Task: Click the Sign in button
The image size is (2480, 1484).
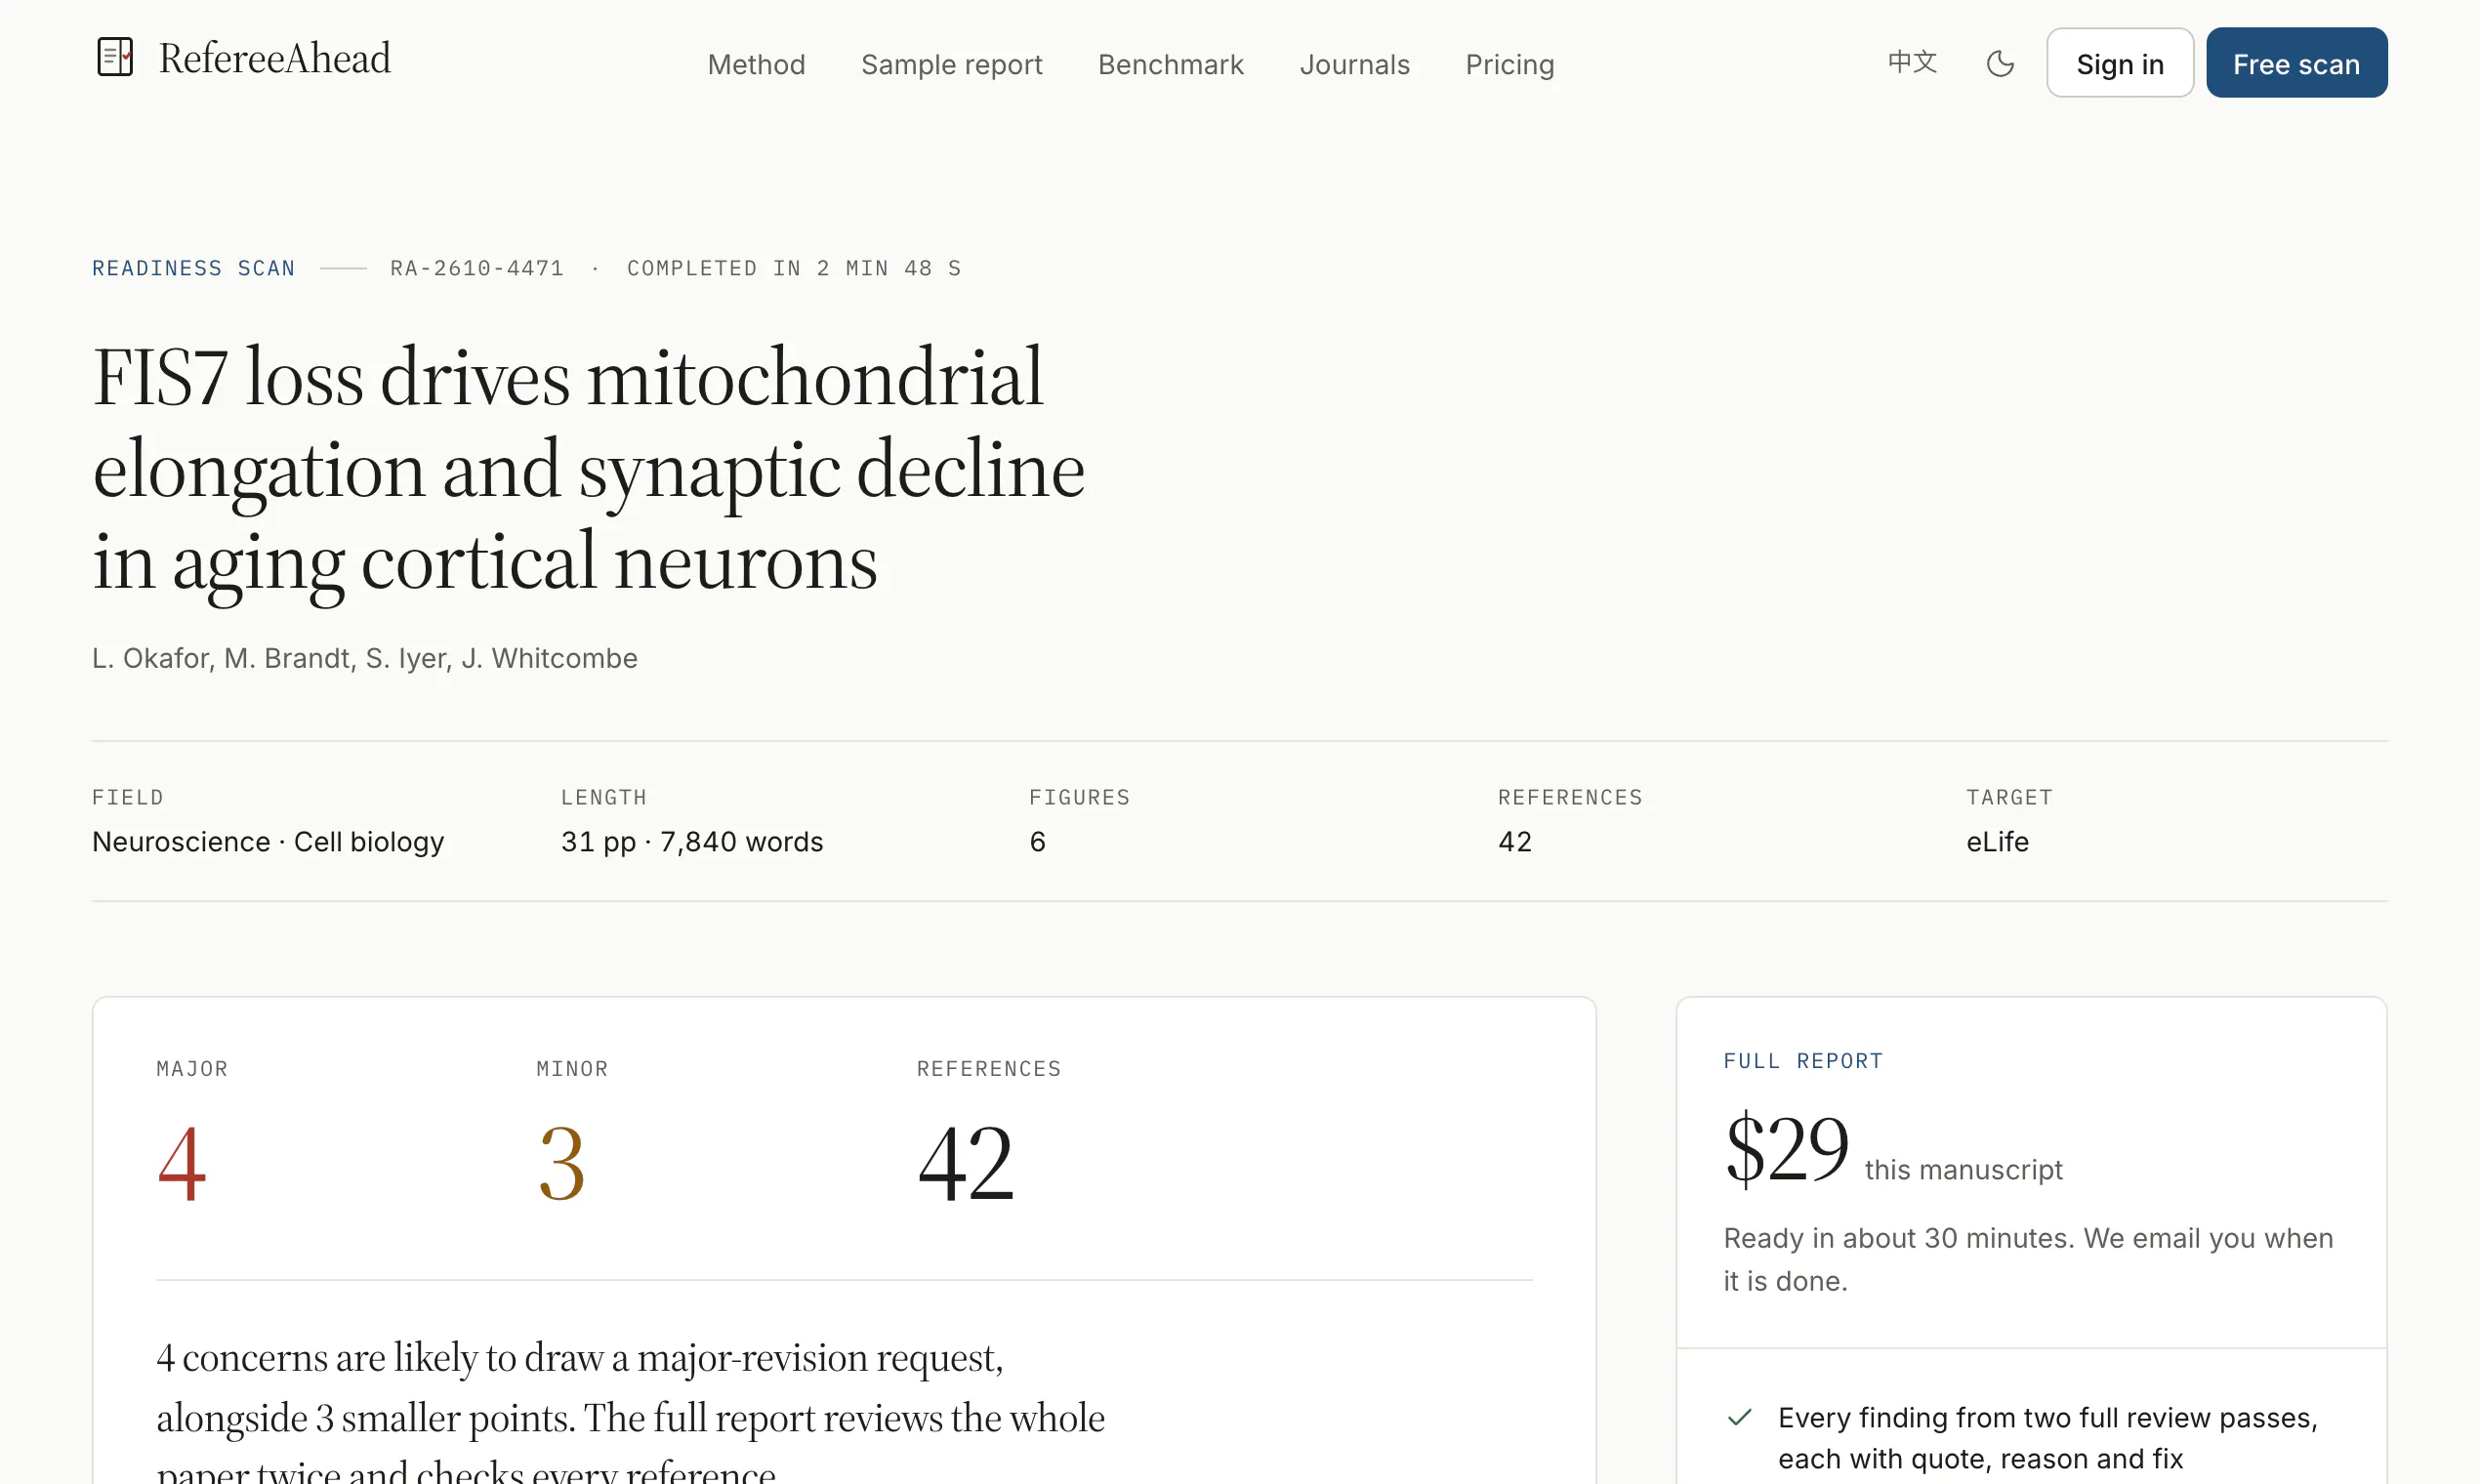Action: [x=2120, y=63]
